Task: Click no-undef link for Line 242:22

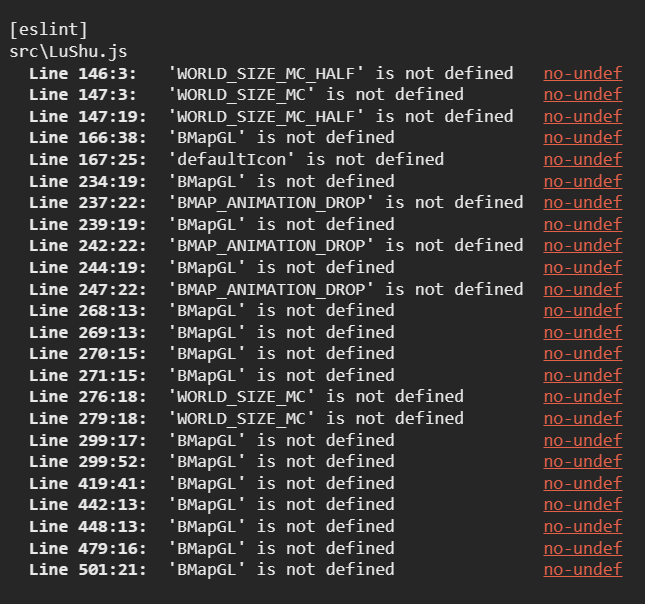Action: (583, 246)
